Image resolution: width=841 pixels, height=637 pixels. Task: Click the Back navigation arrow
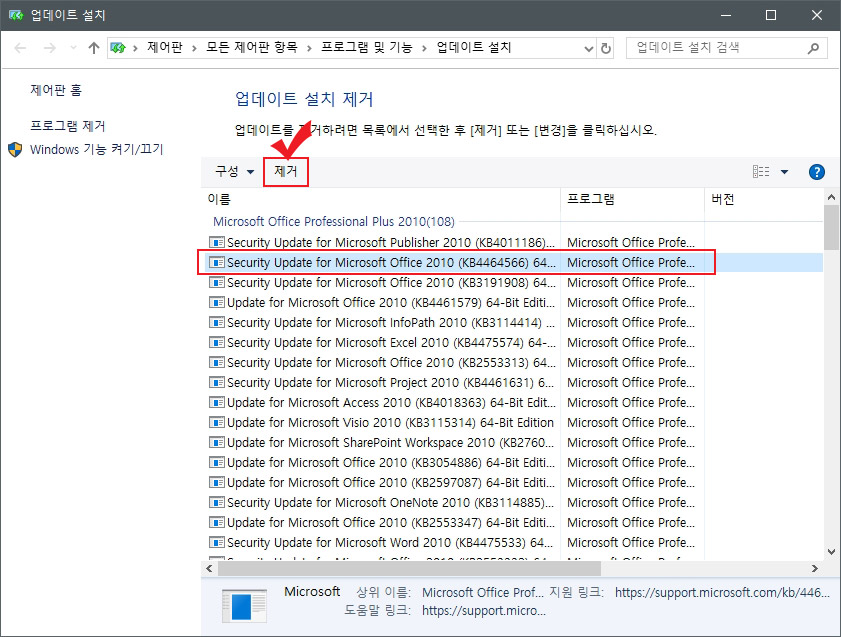click(20, 48)
